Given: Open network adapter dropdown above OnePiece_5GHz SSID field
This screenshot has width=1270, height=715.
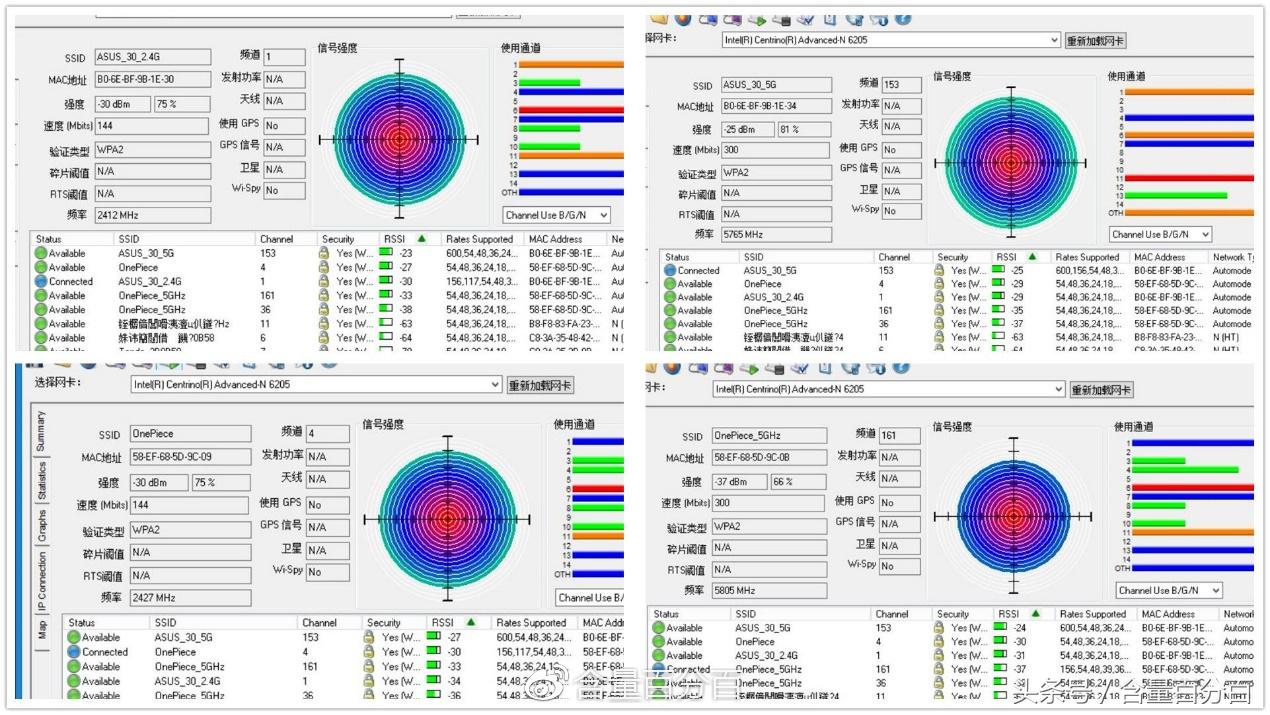Looking at the screenshot, I should pos(889,389).
